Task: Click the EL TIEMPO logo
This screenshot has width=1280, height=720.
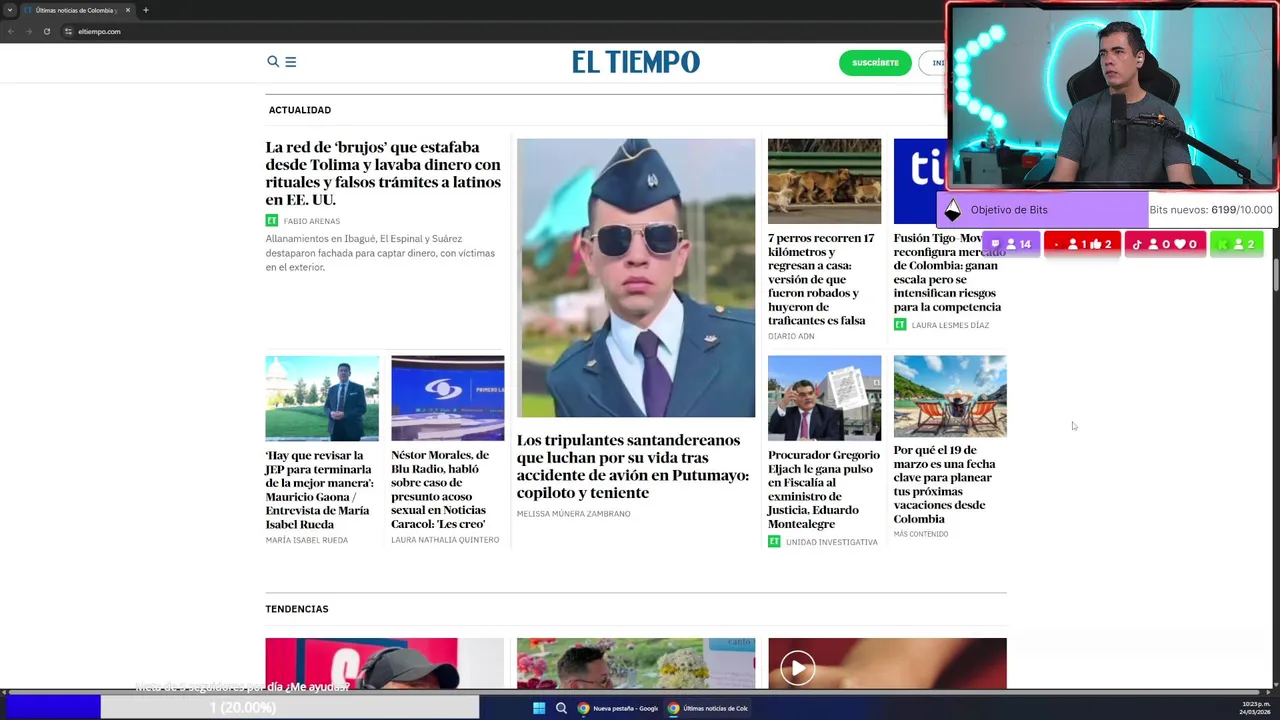Action: (636, 62)
